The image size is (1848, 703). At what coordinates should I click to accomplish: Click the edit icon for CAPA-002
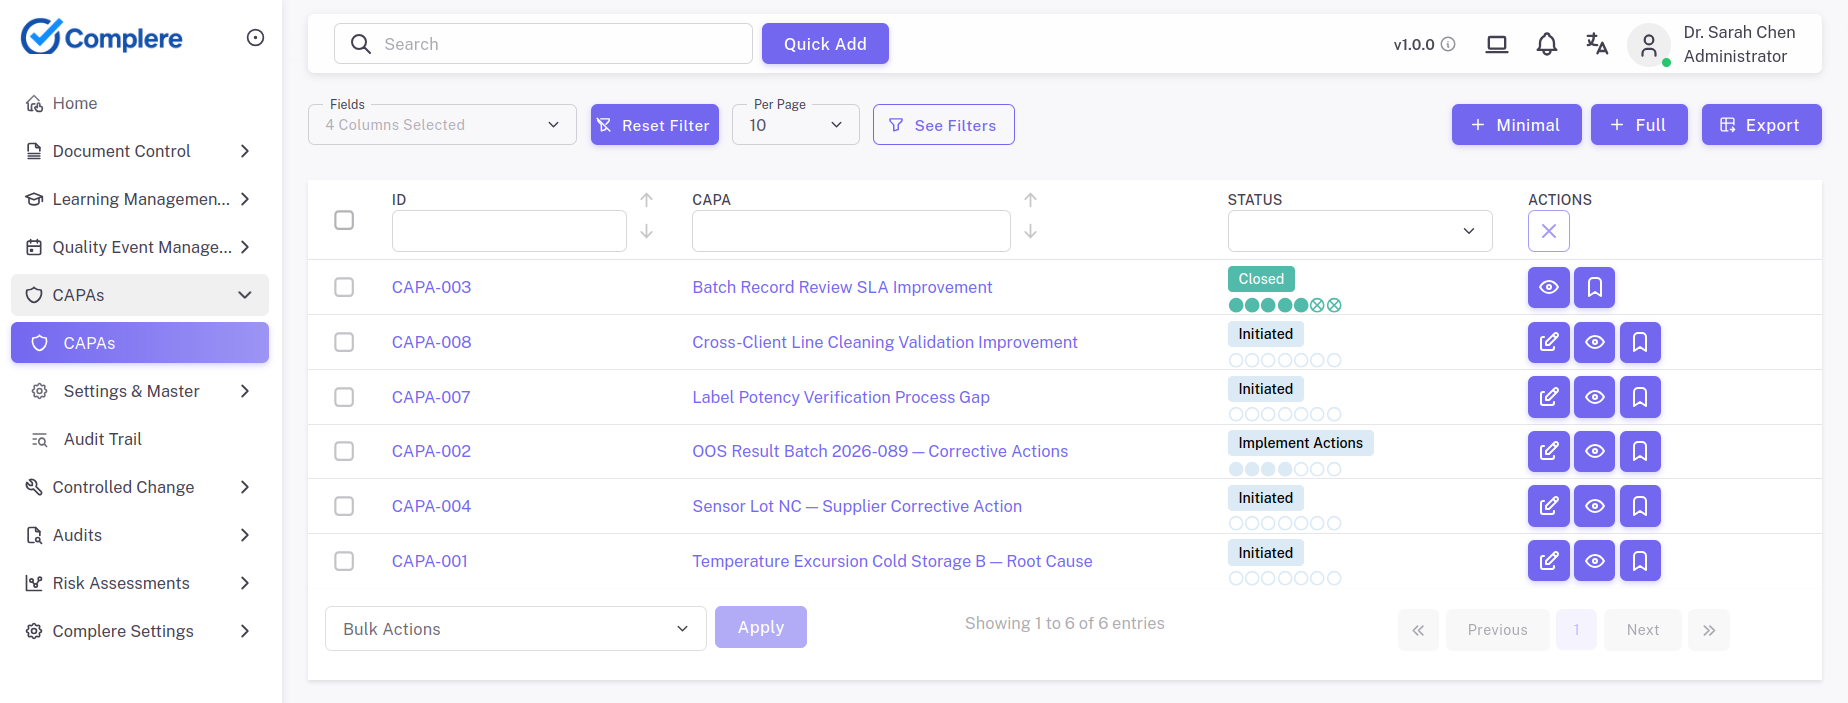pyautogui.click(x=1548, y=451)
